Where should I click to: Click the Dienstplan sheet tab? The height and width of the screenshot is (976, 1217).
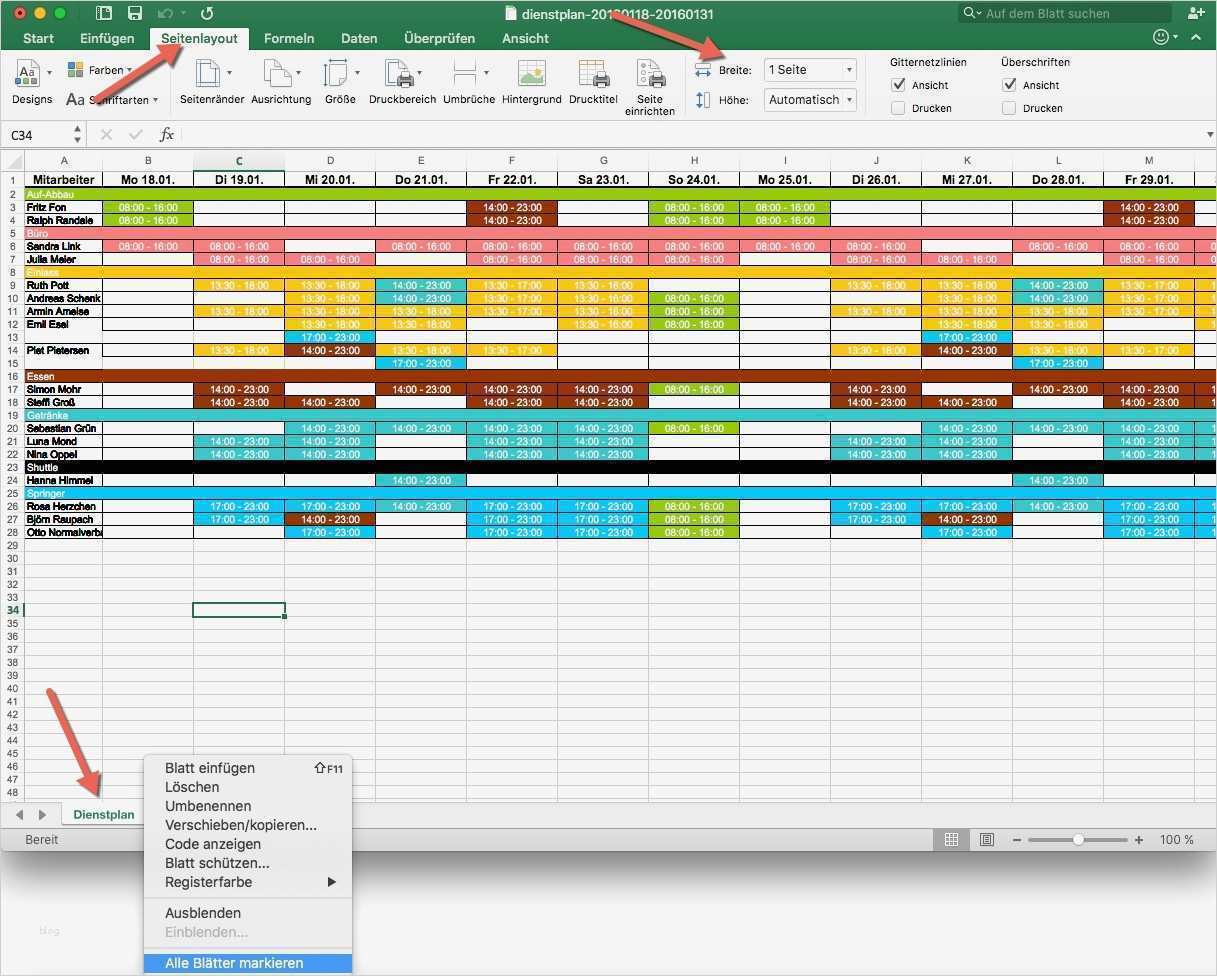point(103,814)
